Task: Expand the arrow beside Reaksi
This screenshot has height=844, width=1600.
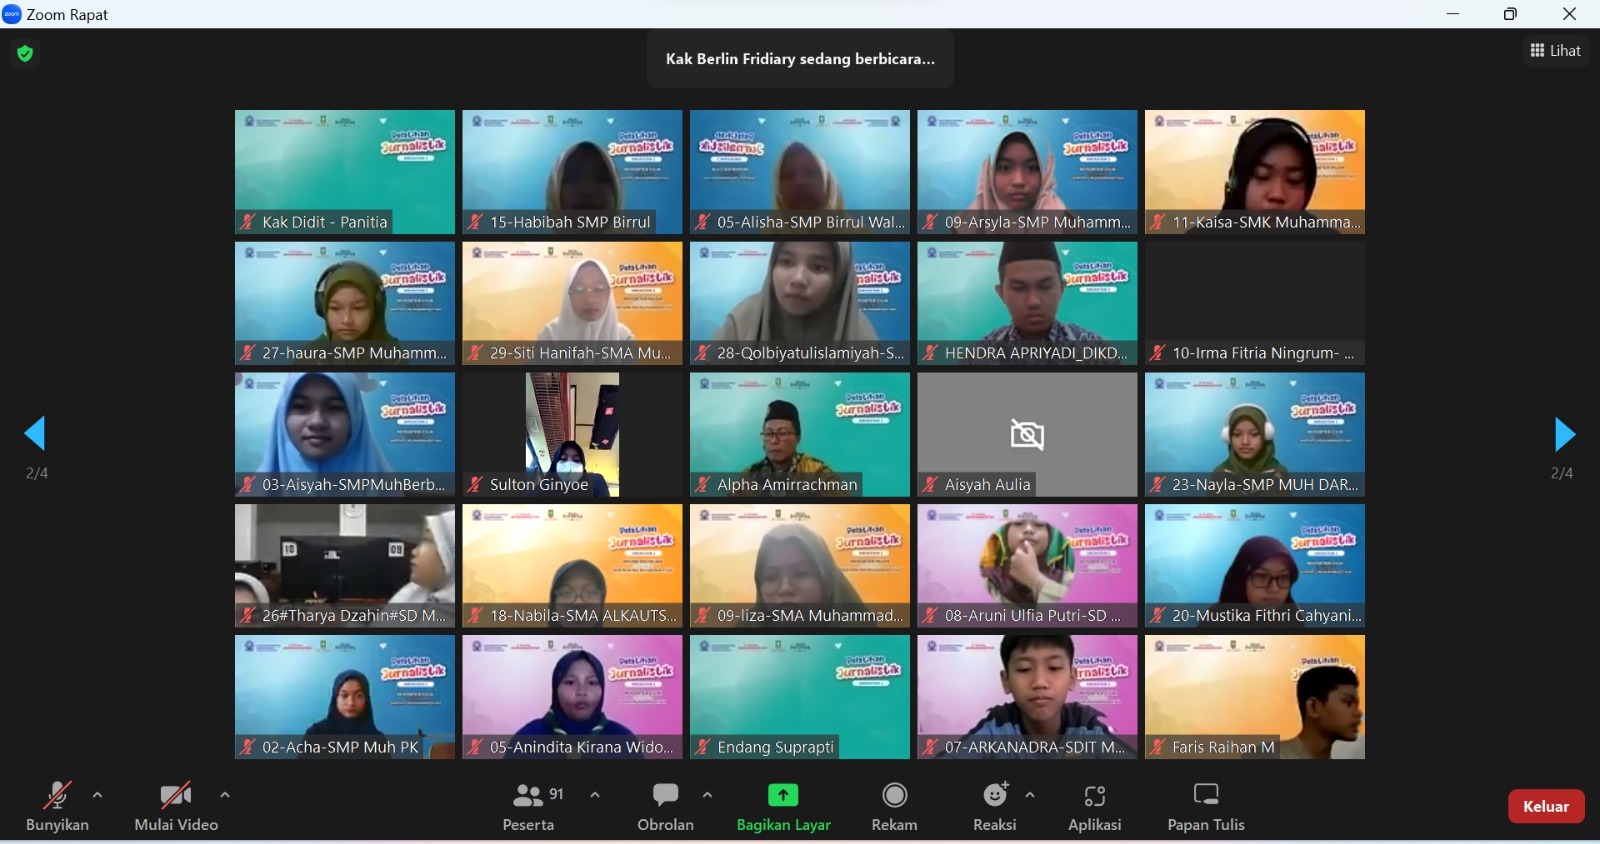Action: tap(1030, 795)
